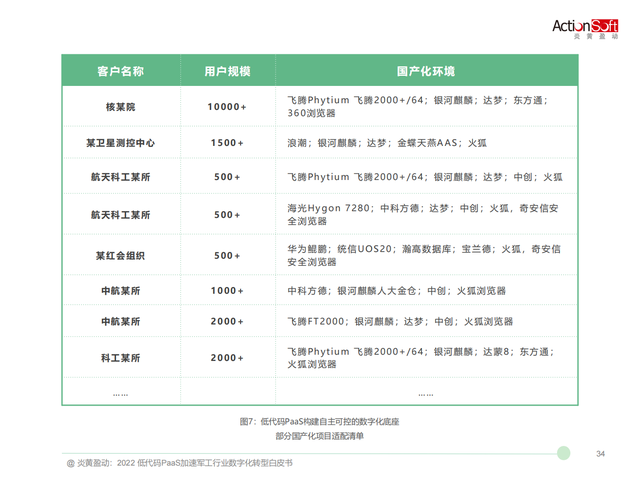Click the figure caption 图7 低代码PaaS
The image size is (640, 480).
coord(320,421)
